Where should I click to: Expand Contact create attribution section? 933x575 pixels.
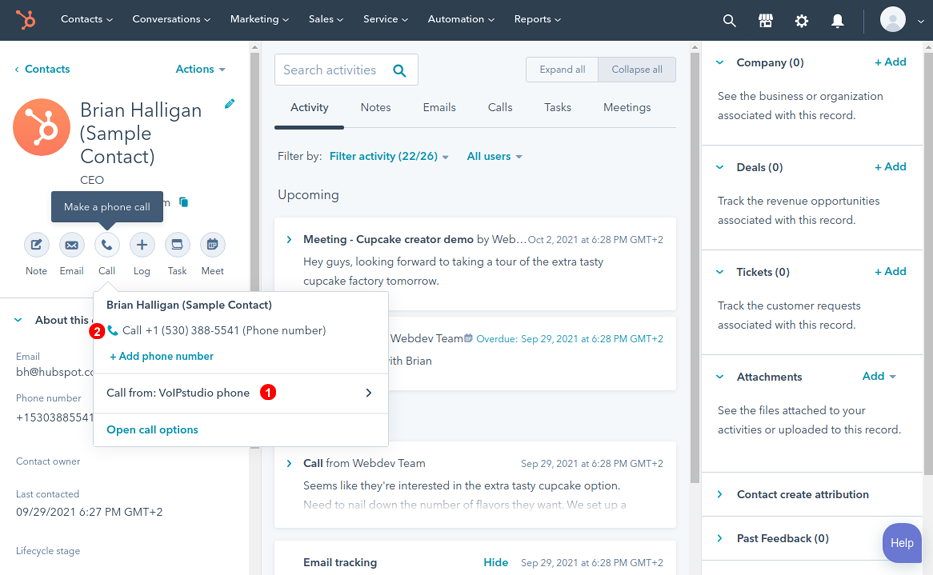pos(720,495)
